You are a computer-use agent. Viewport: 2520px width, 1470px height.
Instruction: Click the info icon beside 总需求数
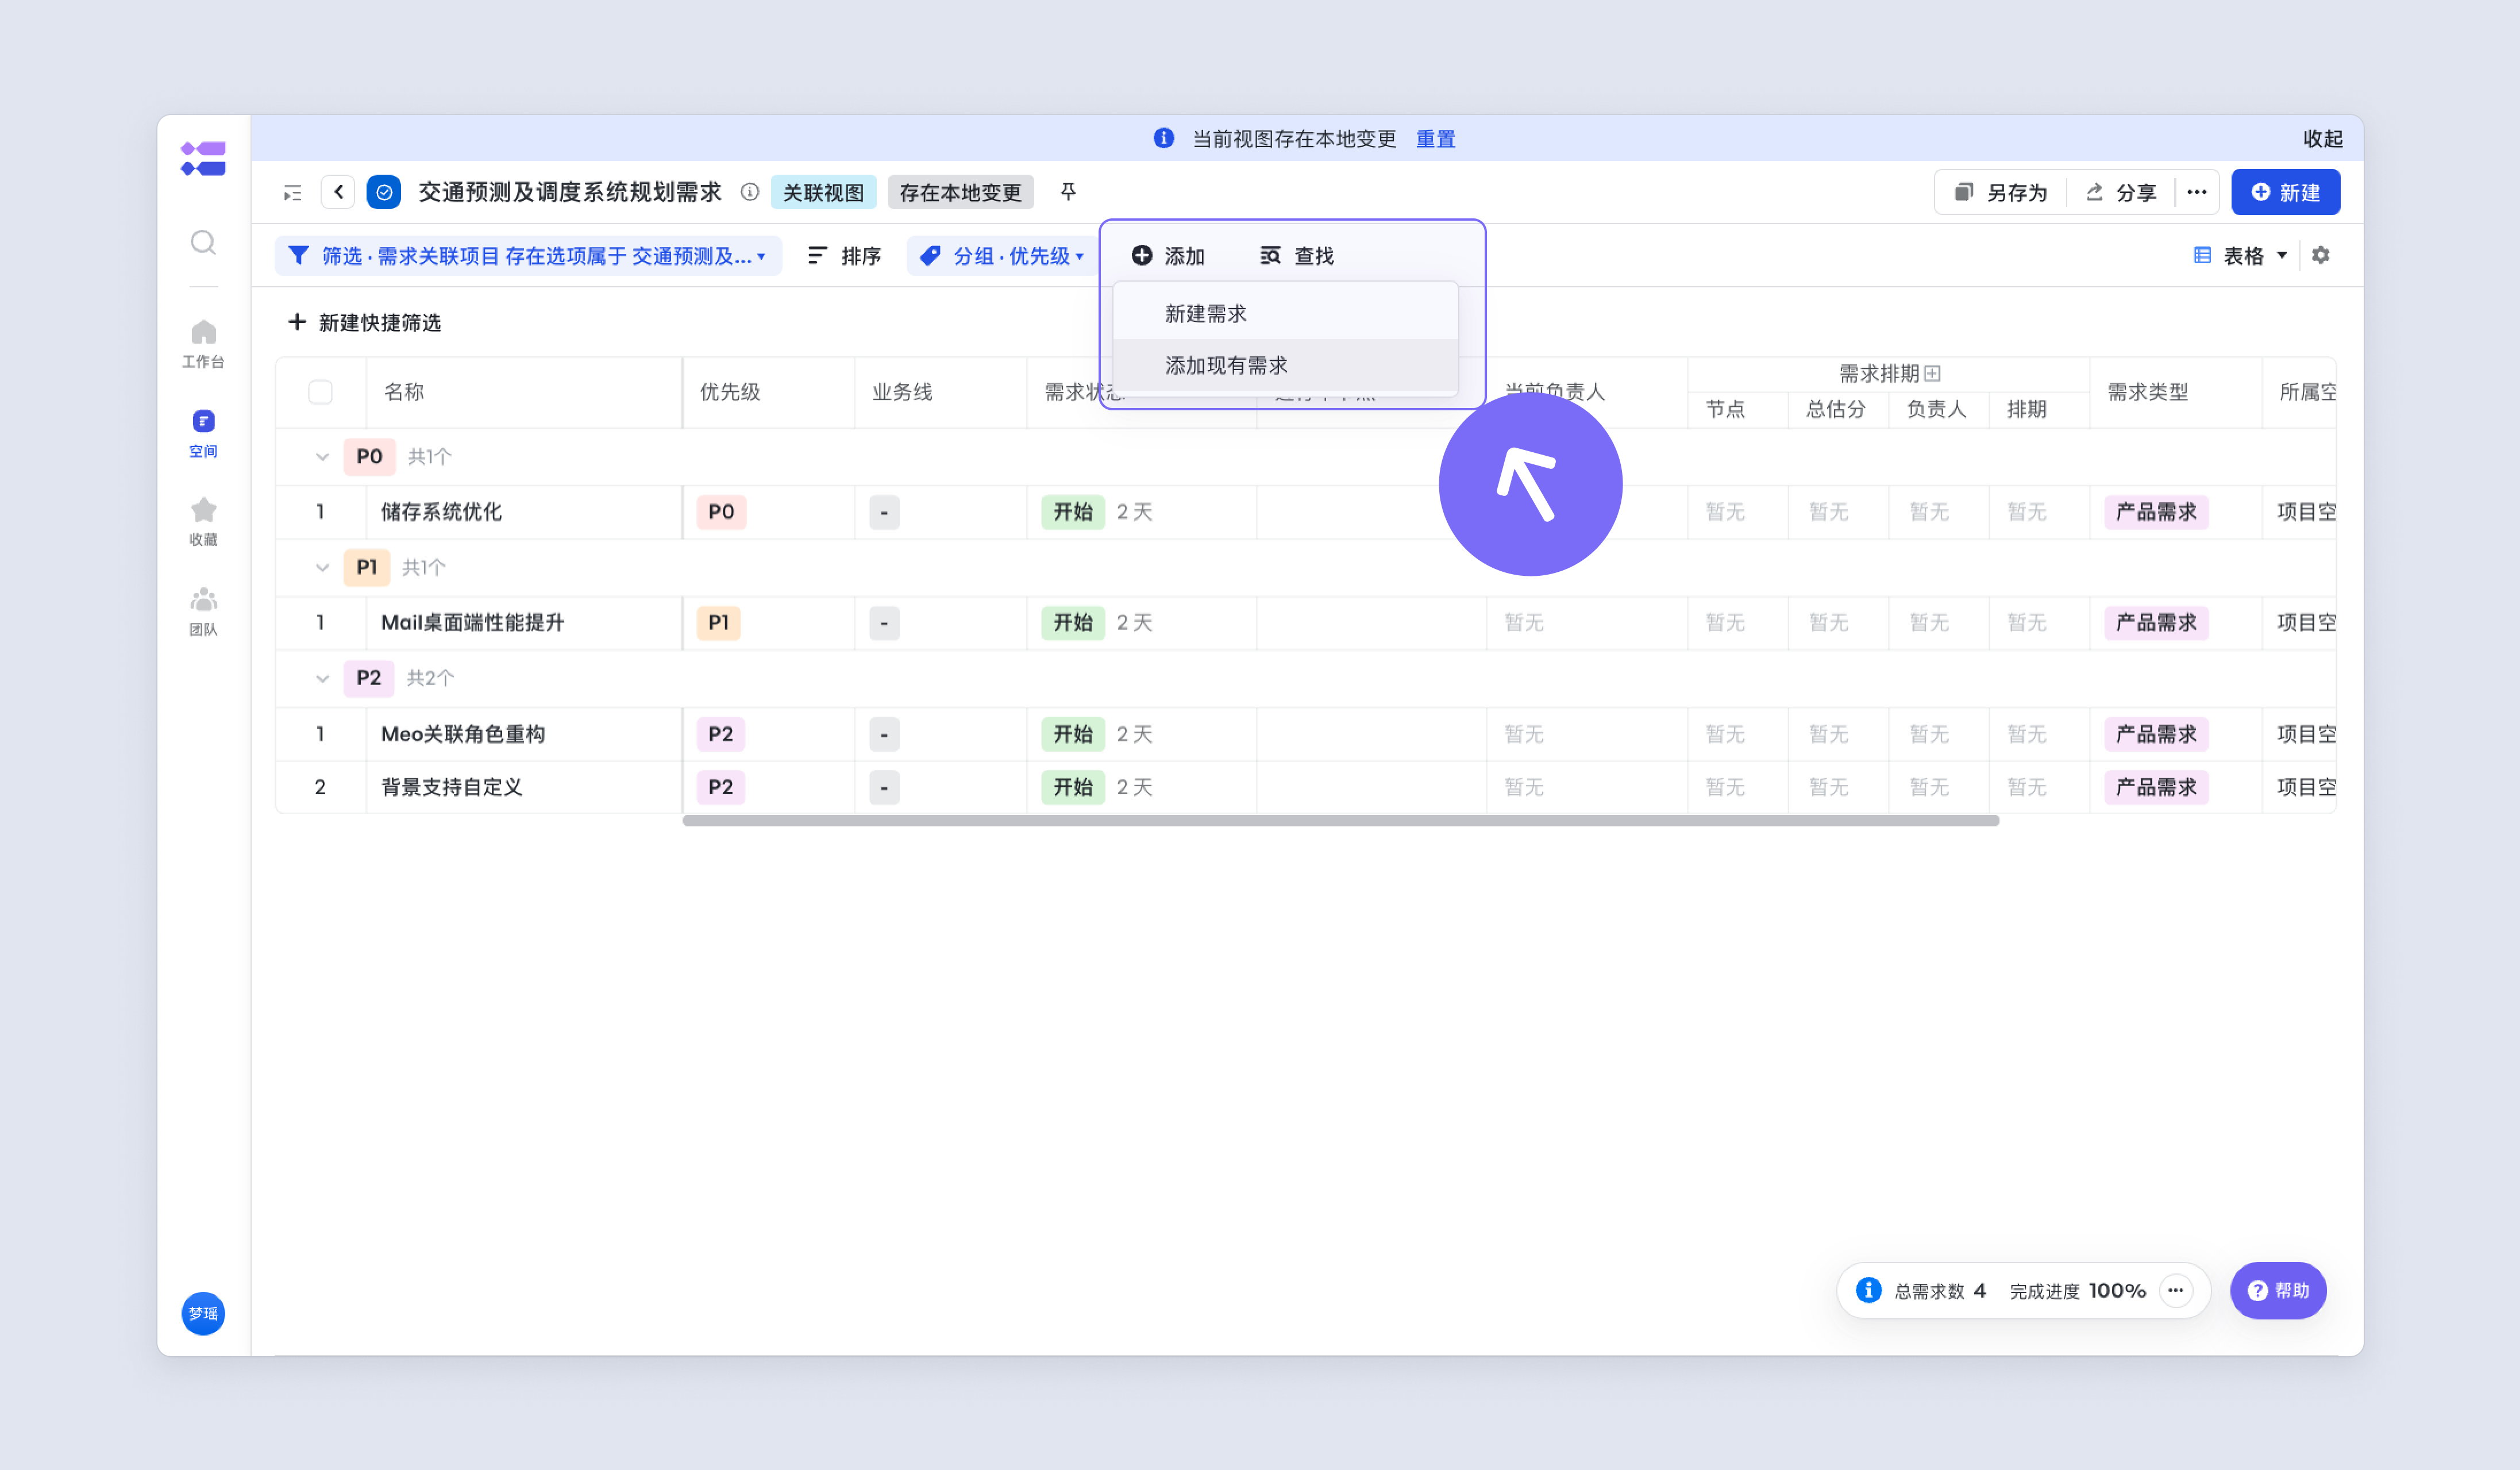[x=1868, y=1290]
